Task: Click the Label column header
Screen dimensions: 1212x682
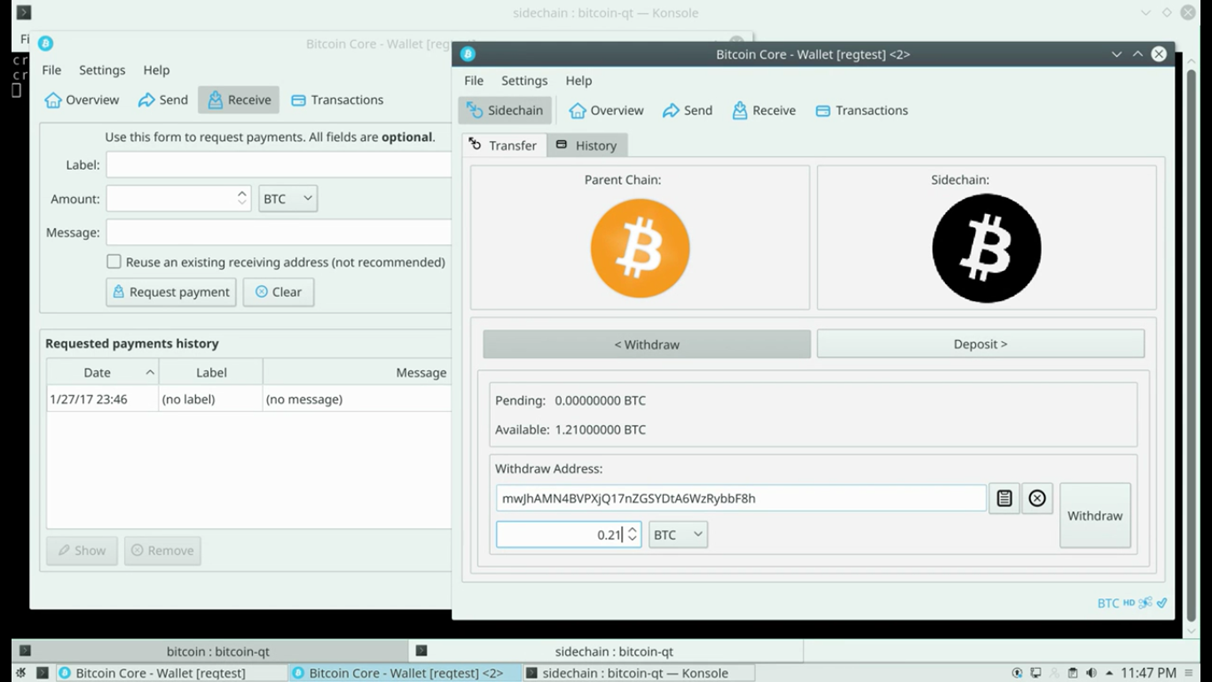Action: (211, 372)
